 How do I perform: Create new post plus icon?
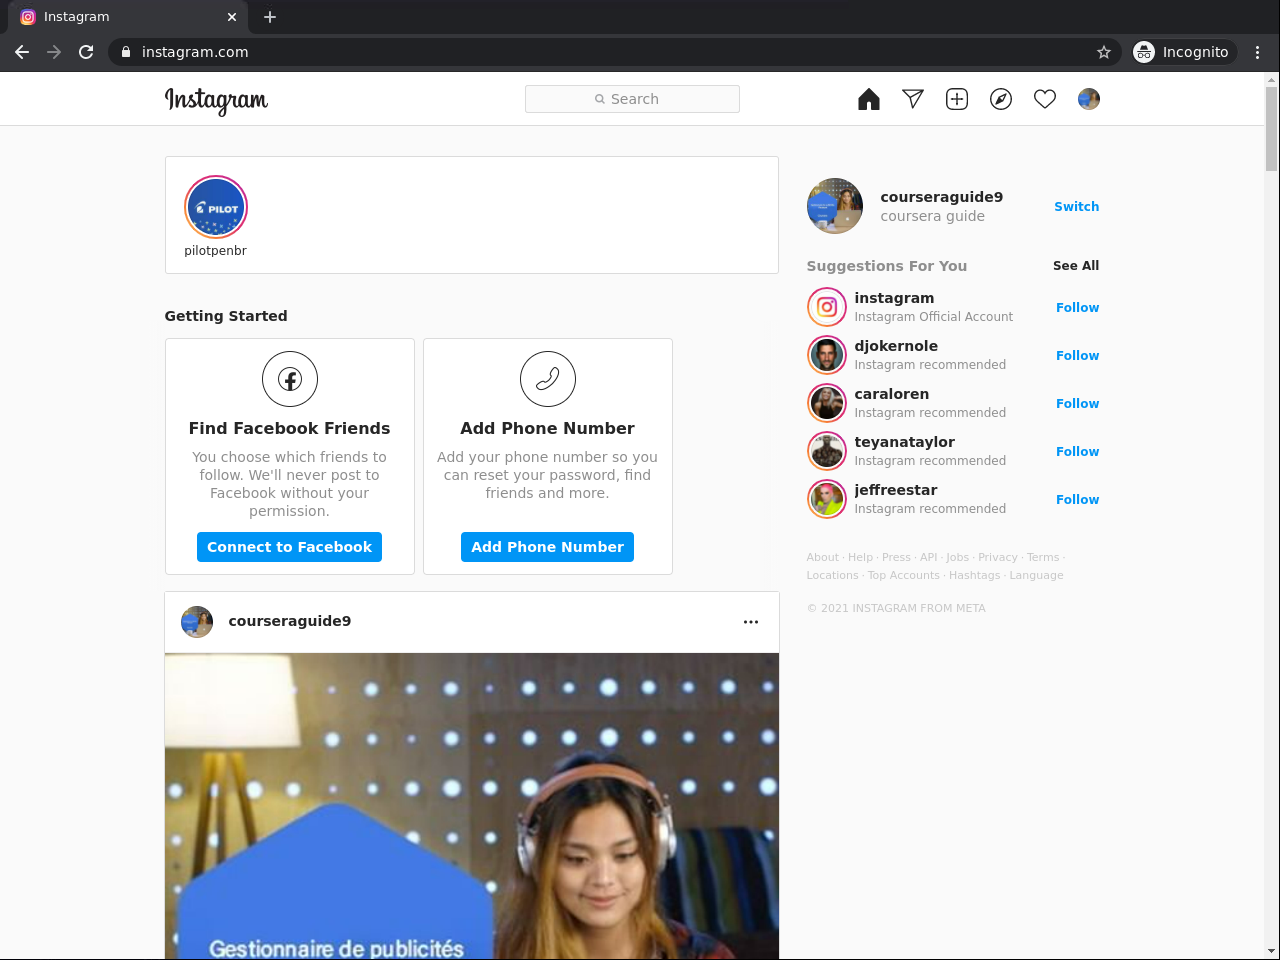[x=957, y=99]
